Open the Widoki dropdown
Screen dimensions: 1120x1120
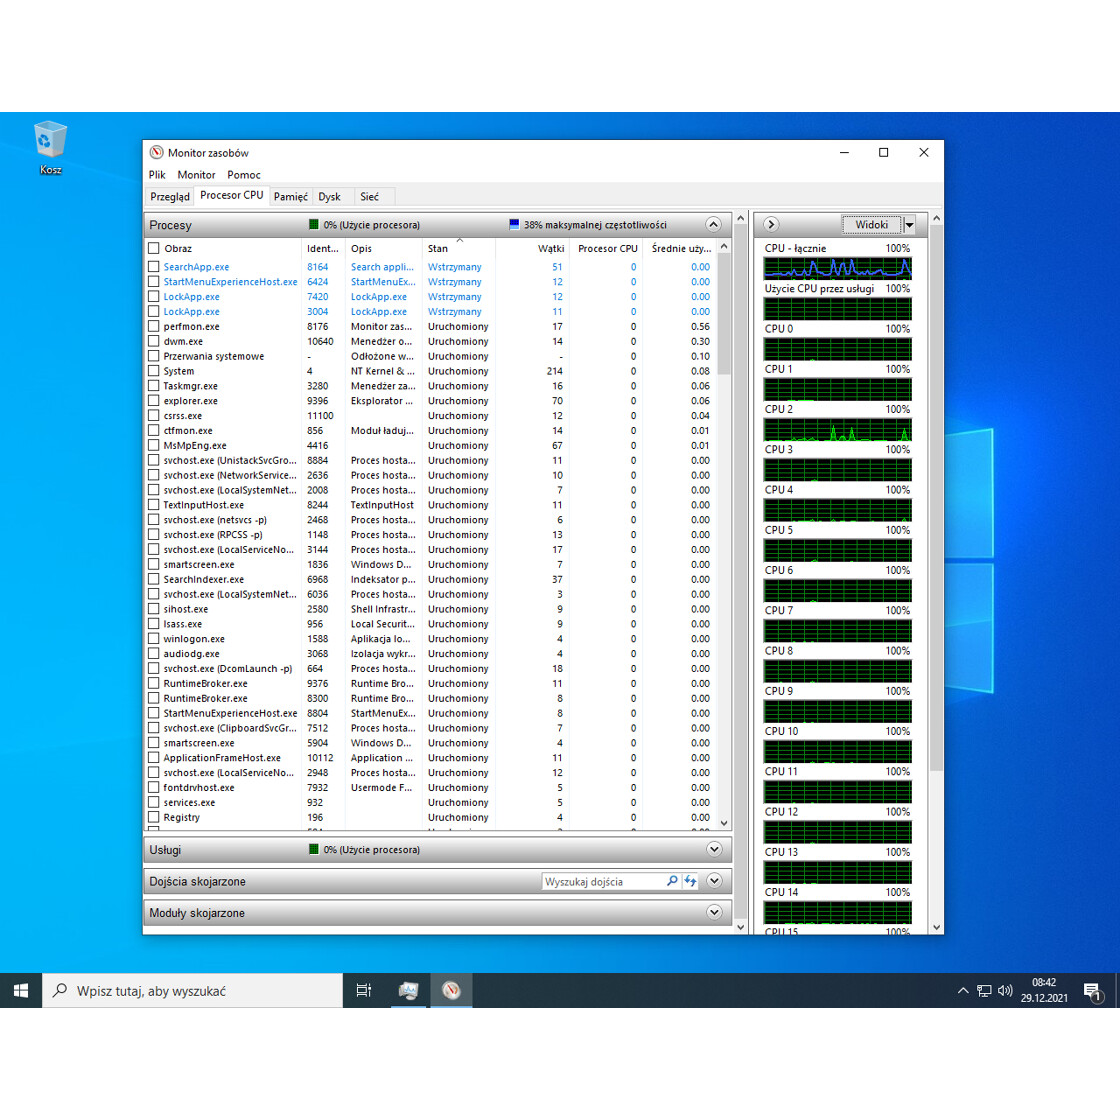(908, 224)
